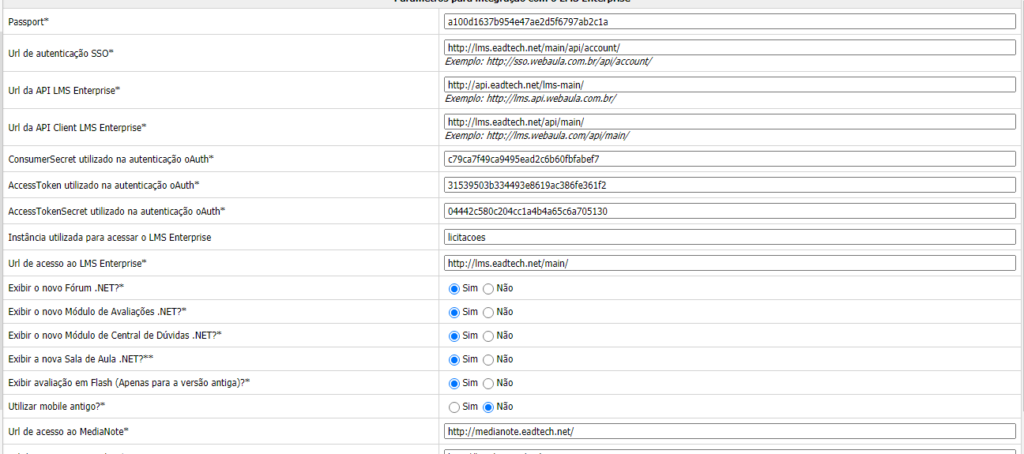Select 'Não' for novo Fórum .NET
Viewport: 1024px width, 454px height.
pos(489,288)
